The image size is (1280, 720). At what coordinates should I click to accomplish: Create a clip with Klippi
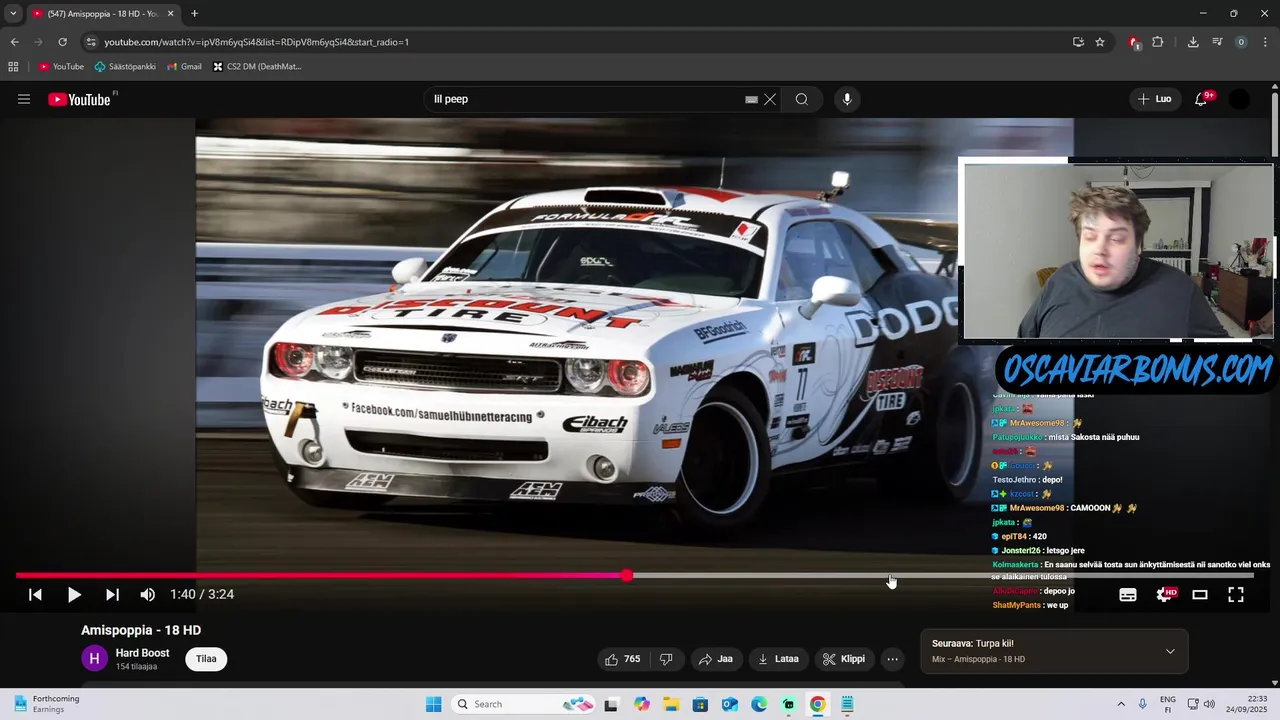click(x=844, y=659)
